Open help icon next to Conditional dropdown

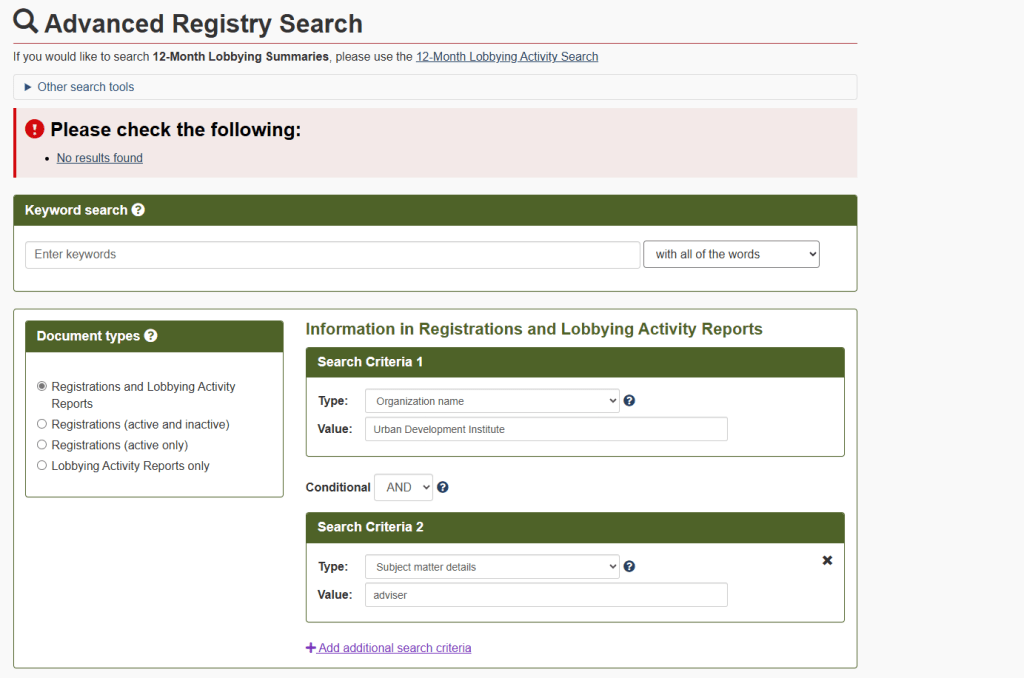(442, 487)
